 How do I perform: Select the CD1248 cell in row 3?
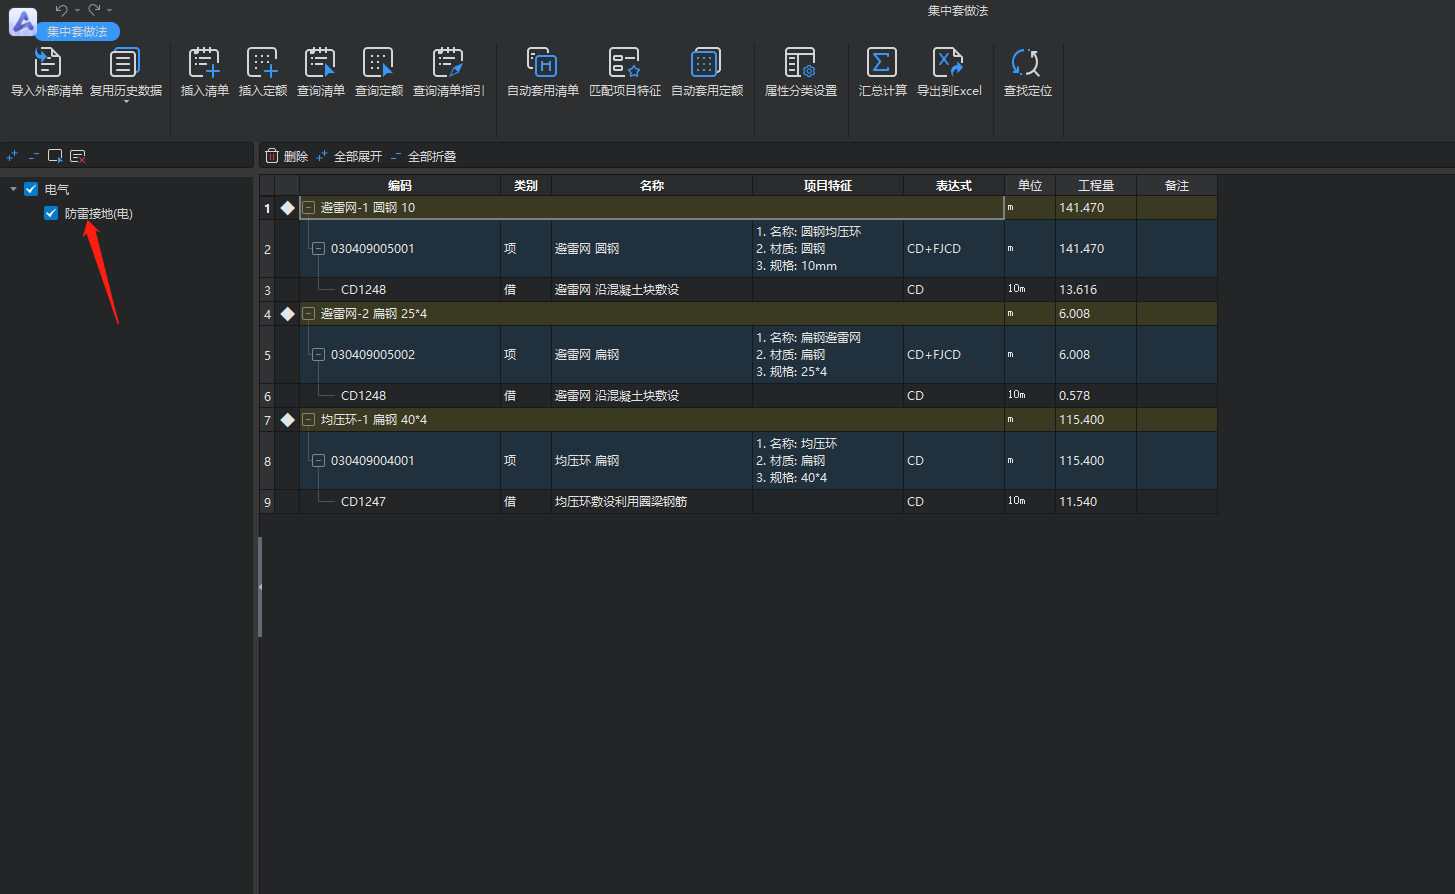(400, 290)
